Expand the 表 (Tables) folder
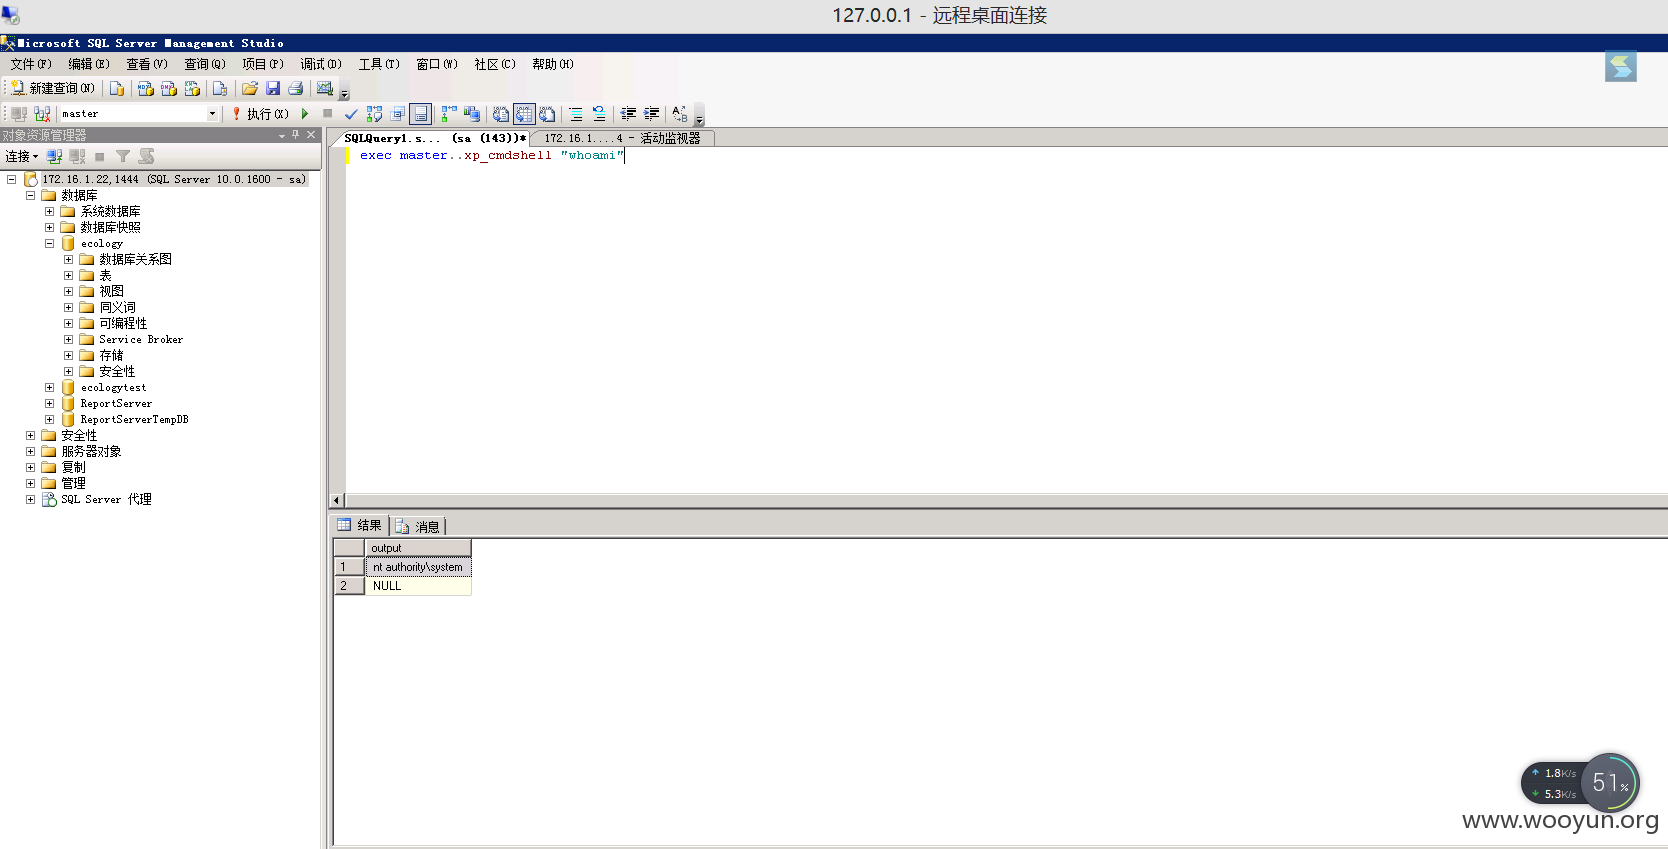1668x849 pixels. (x=68, y=275)
